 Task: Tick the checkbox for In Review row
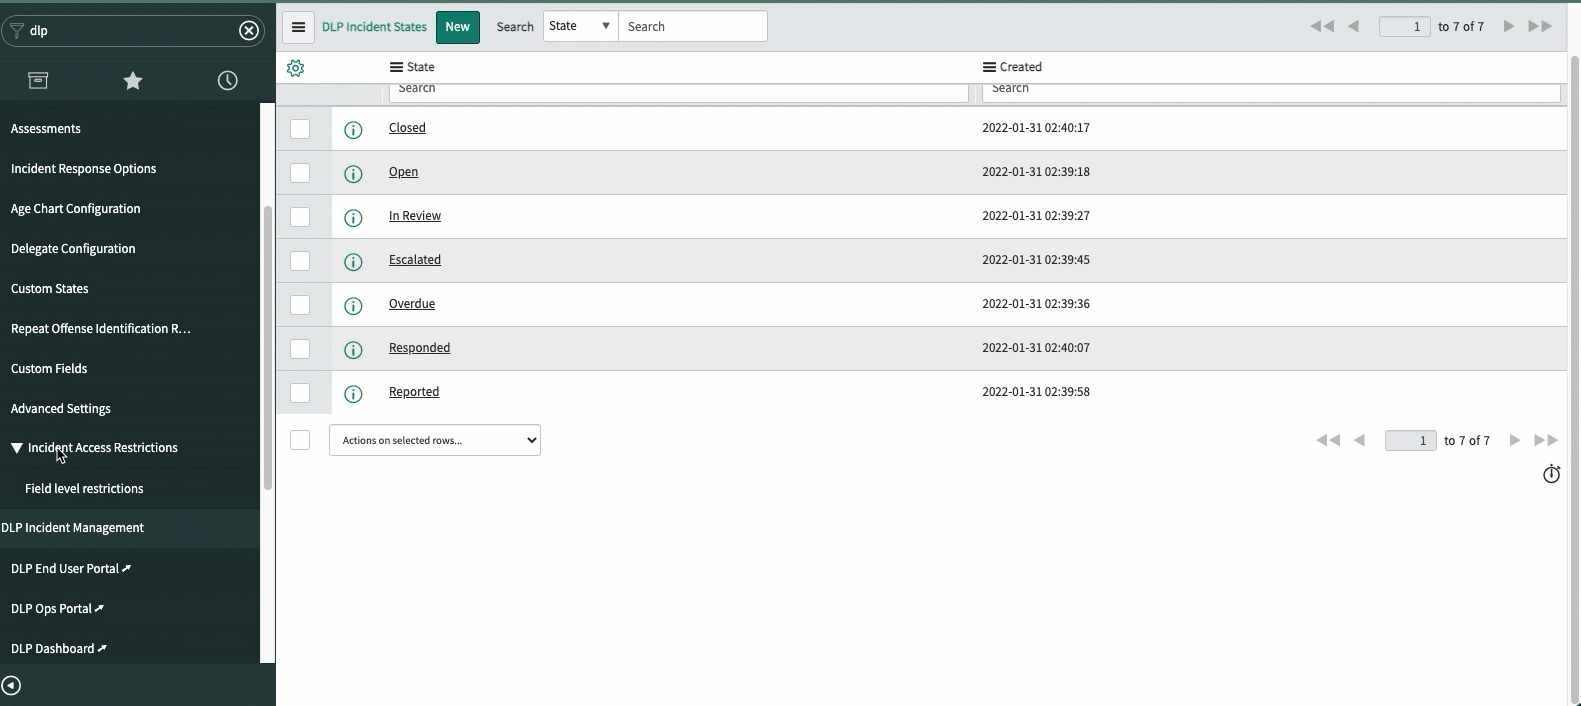pyautogui.click(x=300, y=217)
